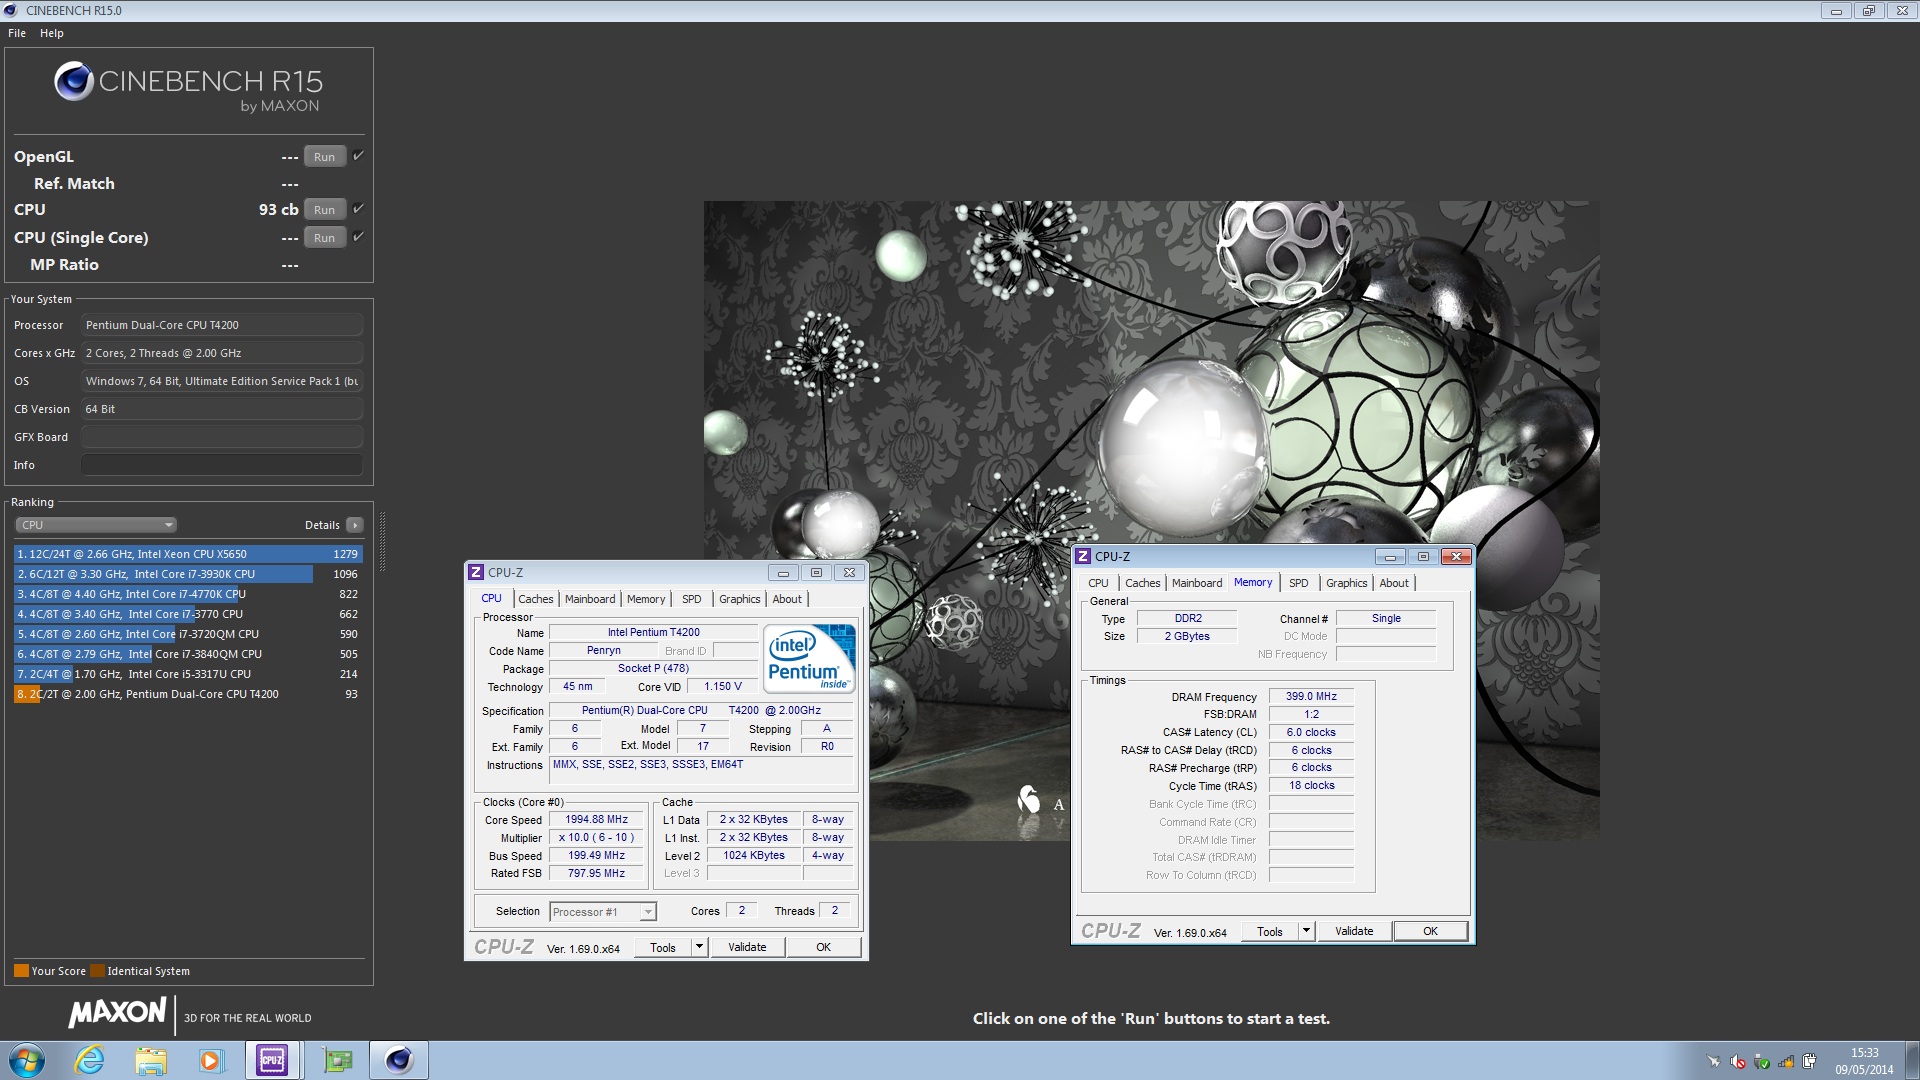Click the GFX Board field
This screenshot has height=1080, width=1920.
tap(221, 437)
